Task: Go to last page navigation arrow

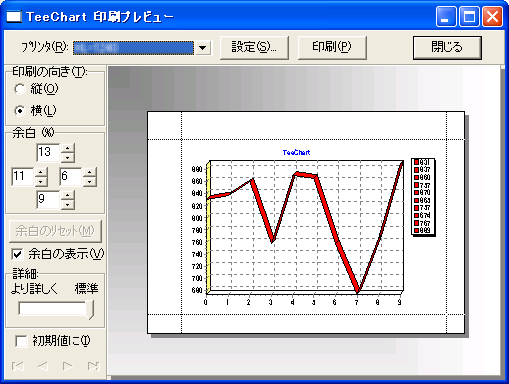Action: tap(93, 366)
